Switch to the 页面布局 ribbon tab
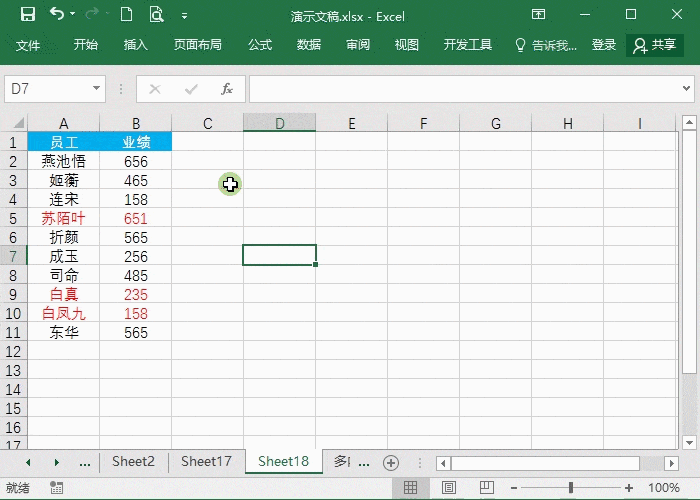The height and width of the screenshot is (500, 700). [x=198, y=45]
